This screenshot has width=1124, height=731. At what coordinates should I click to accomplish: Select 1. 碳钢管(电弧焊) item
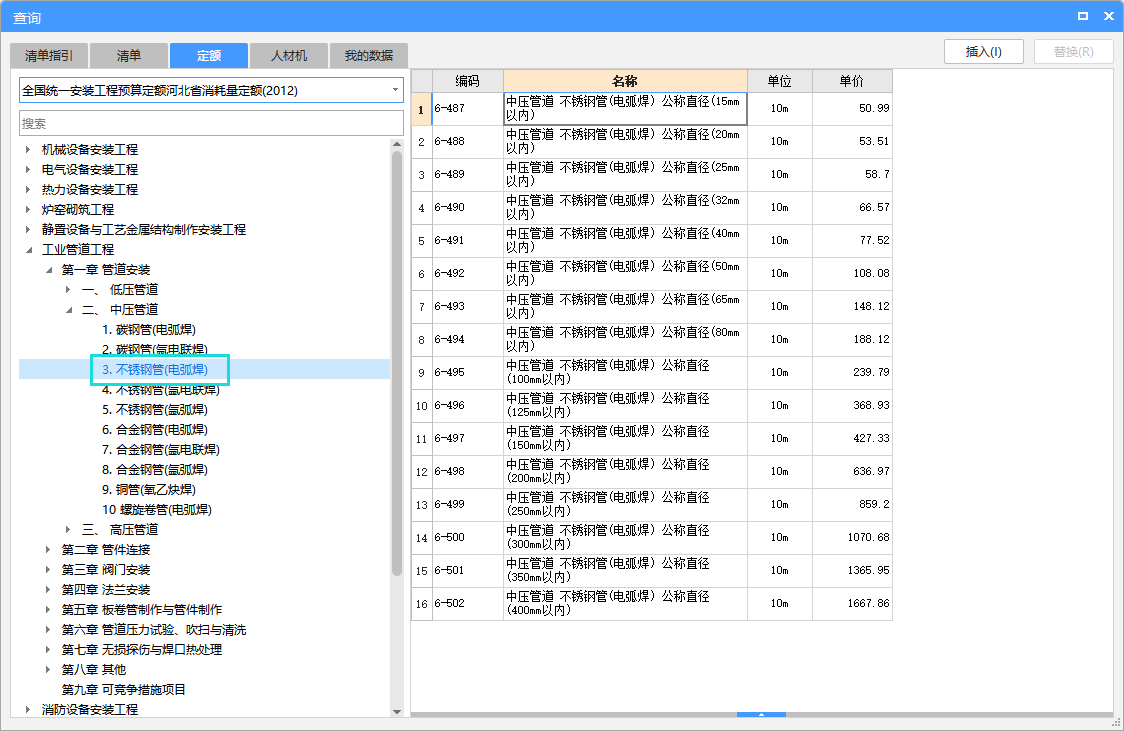coord(148,330)
